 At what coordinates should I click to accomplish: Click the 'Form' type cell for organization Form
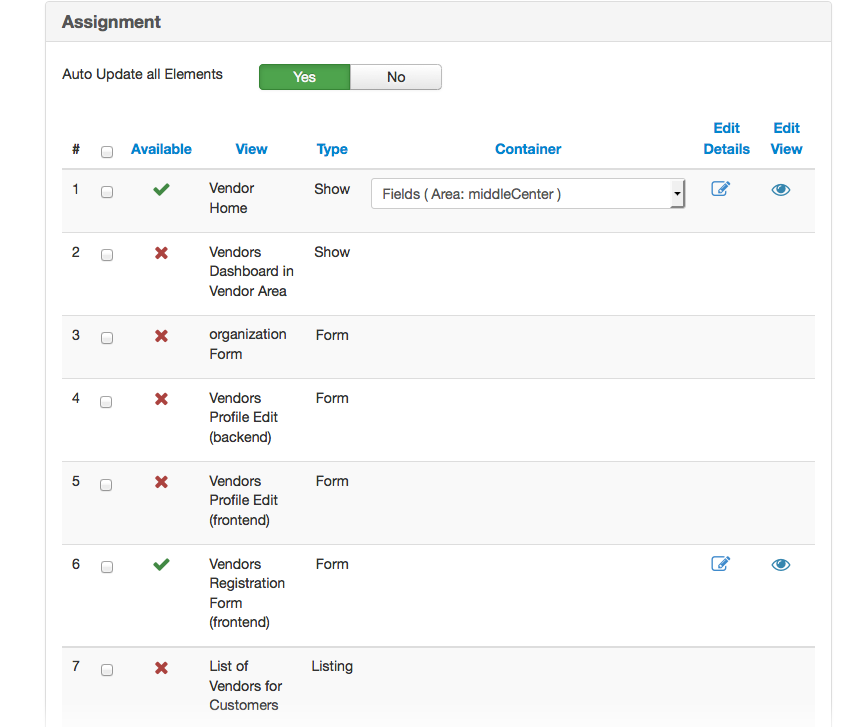tap(332, 335)
